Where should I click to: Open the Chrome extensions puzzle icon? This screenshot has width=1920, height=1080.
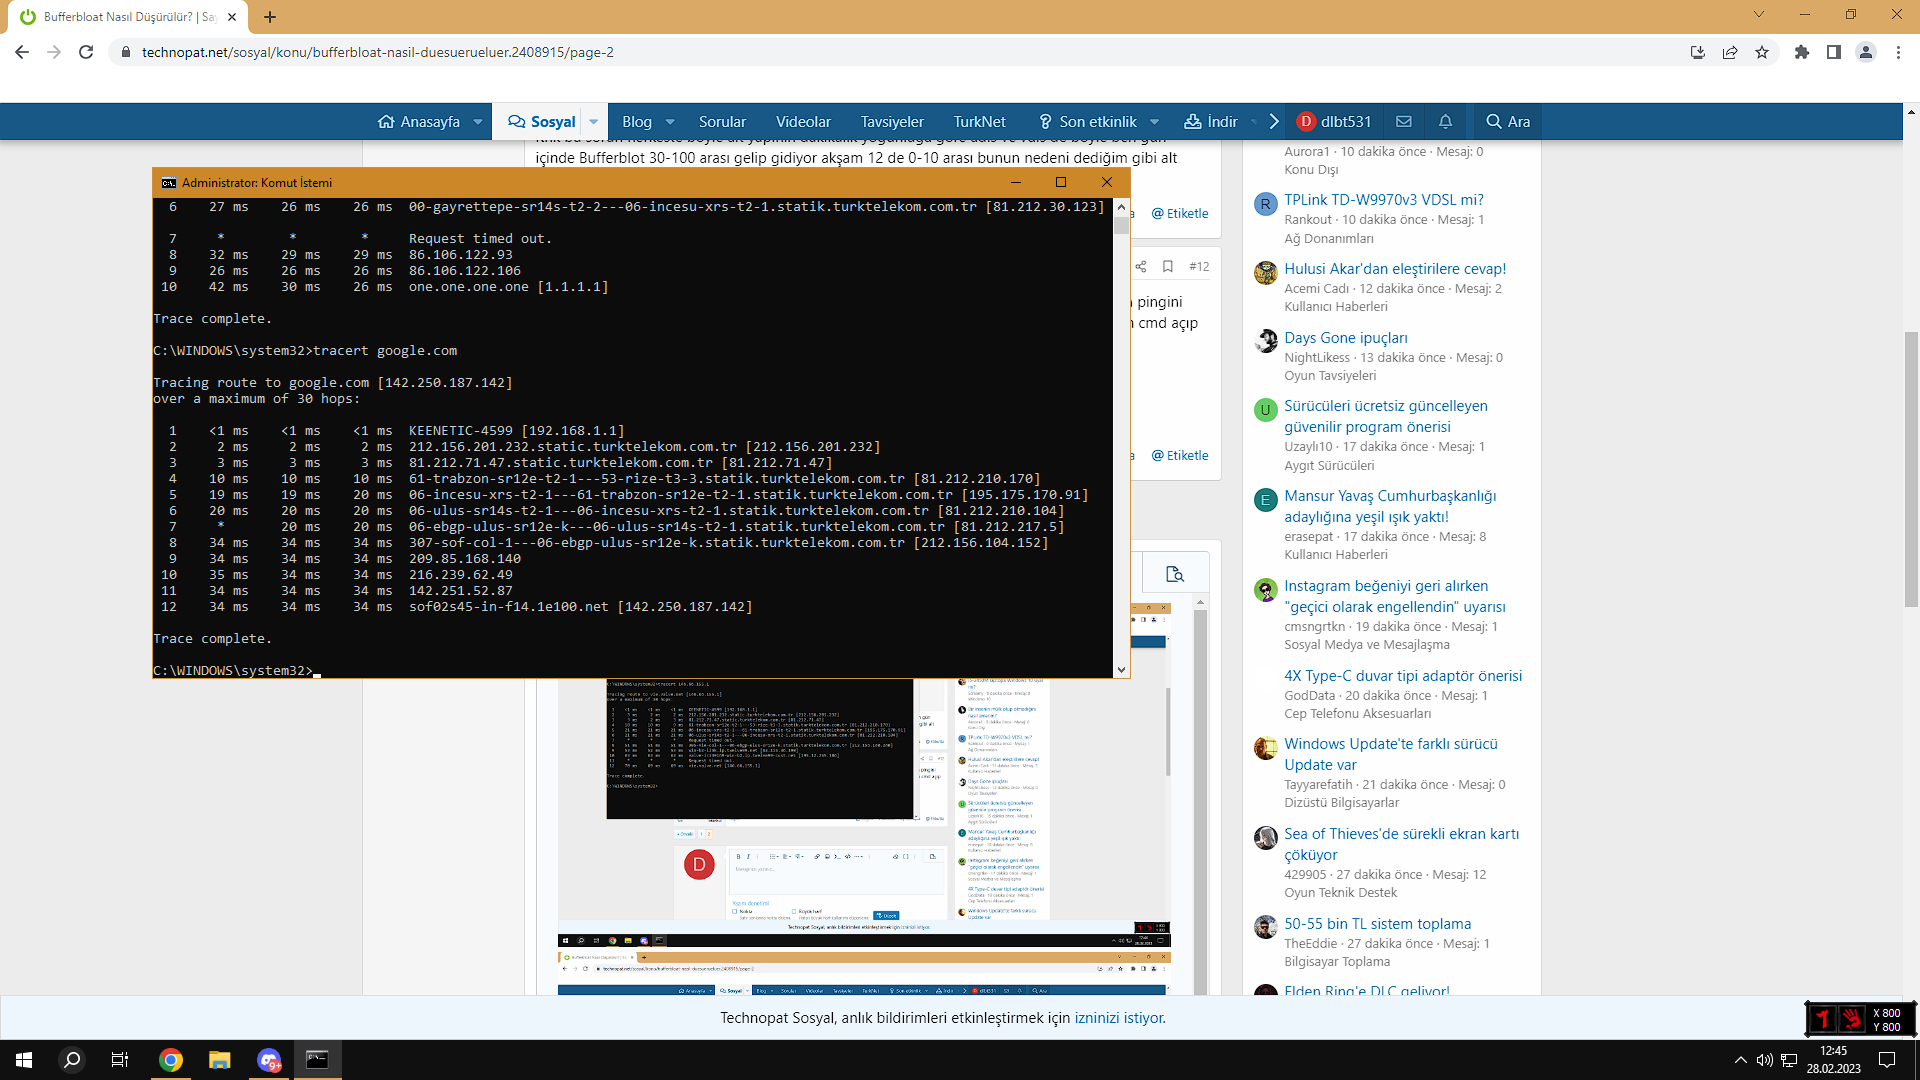pos(1802,52)
